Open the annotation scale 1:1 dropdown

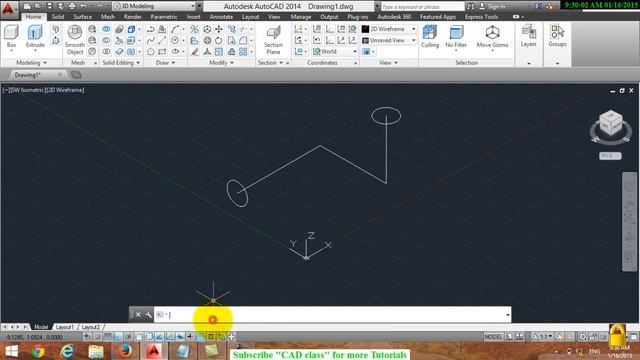click(x=542, y=337)
